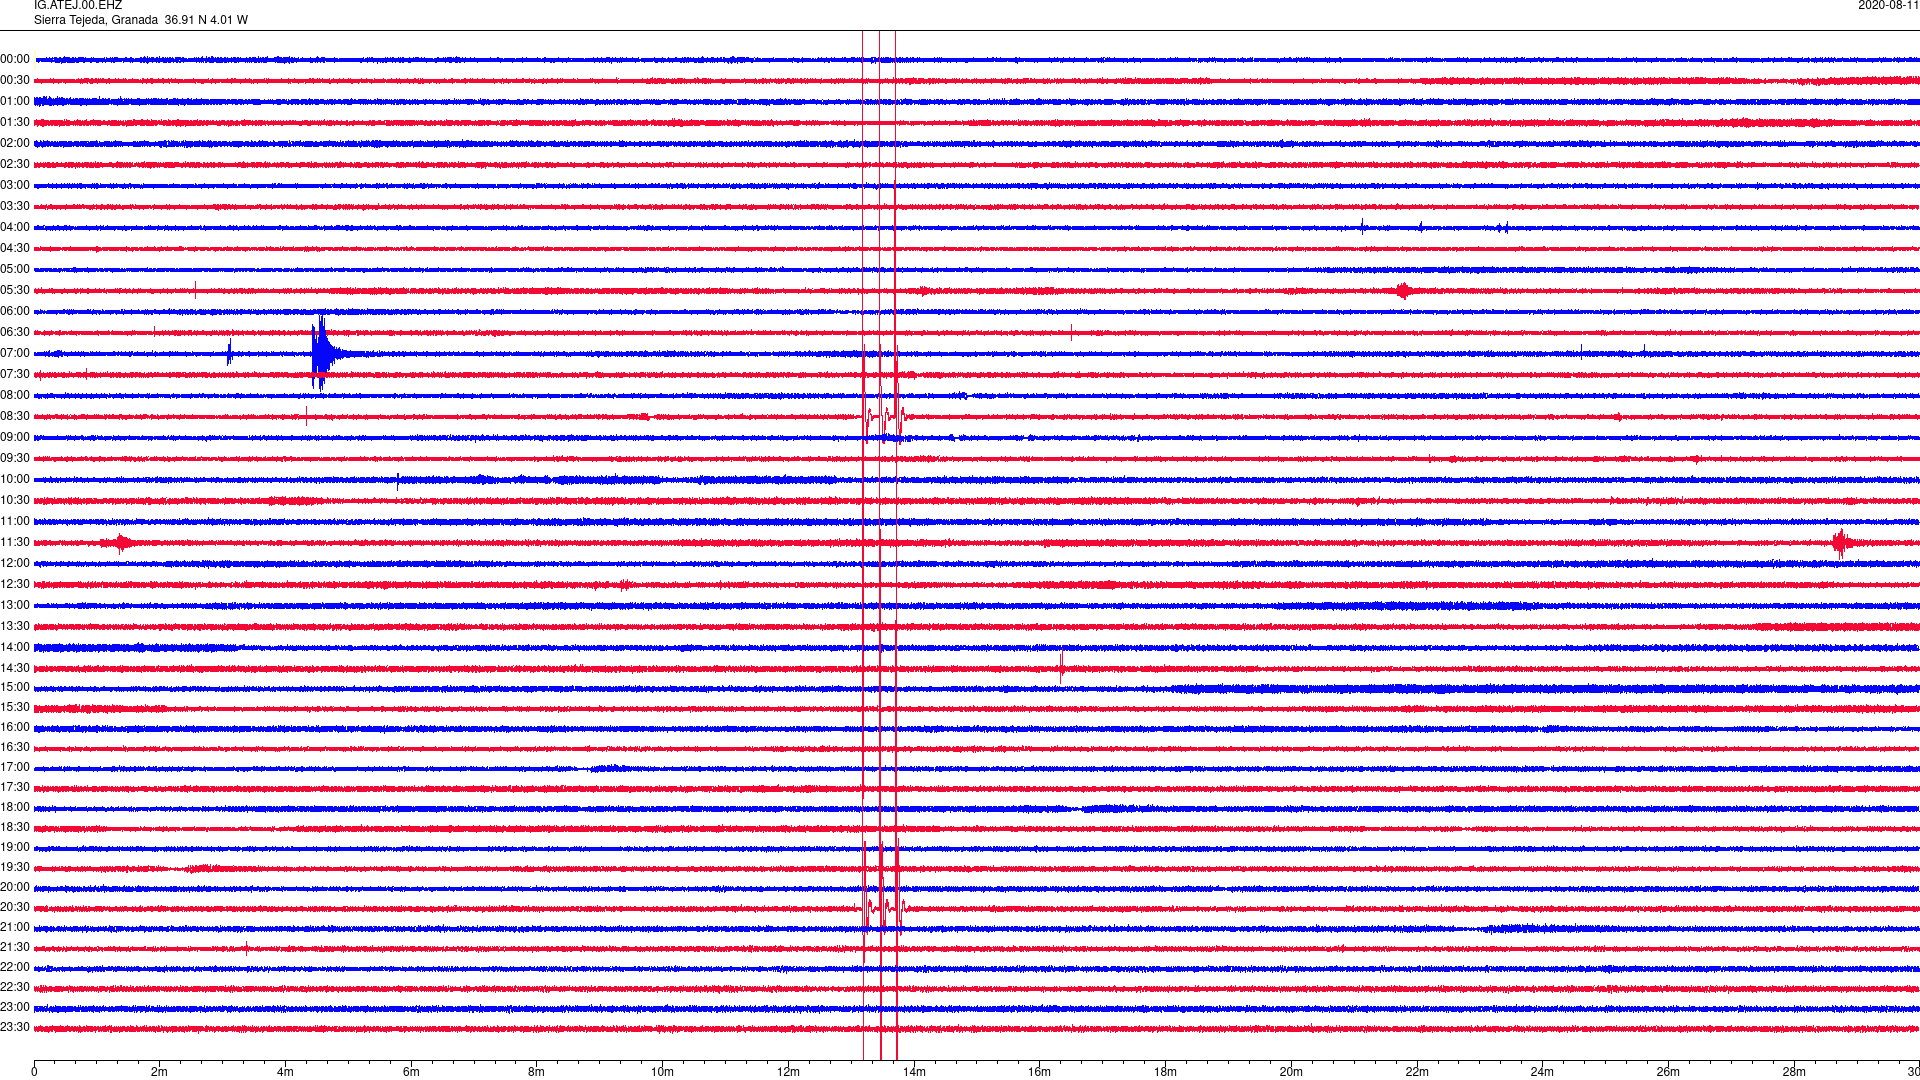Select the 01:30 trace time label
The image size is (1920, 1080).
(15, 123)
